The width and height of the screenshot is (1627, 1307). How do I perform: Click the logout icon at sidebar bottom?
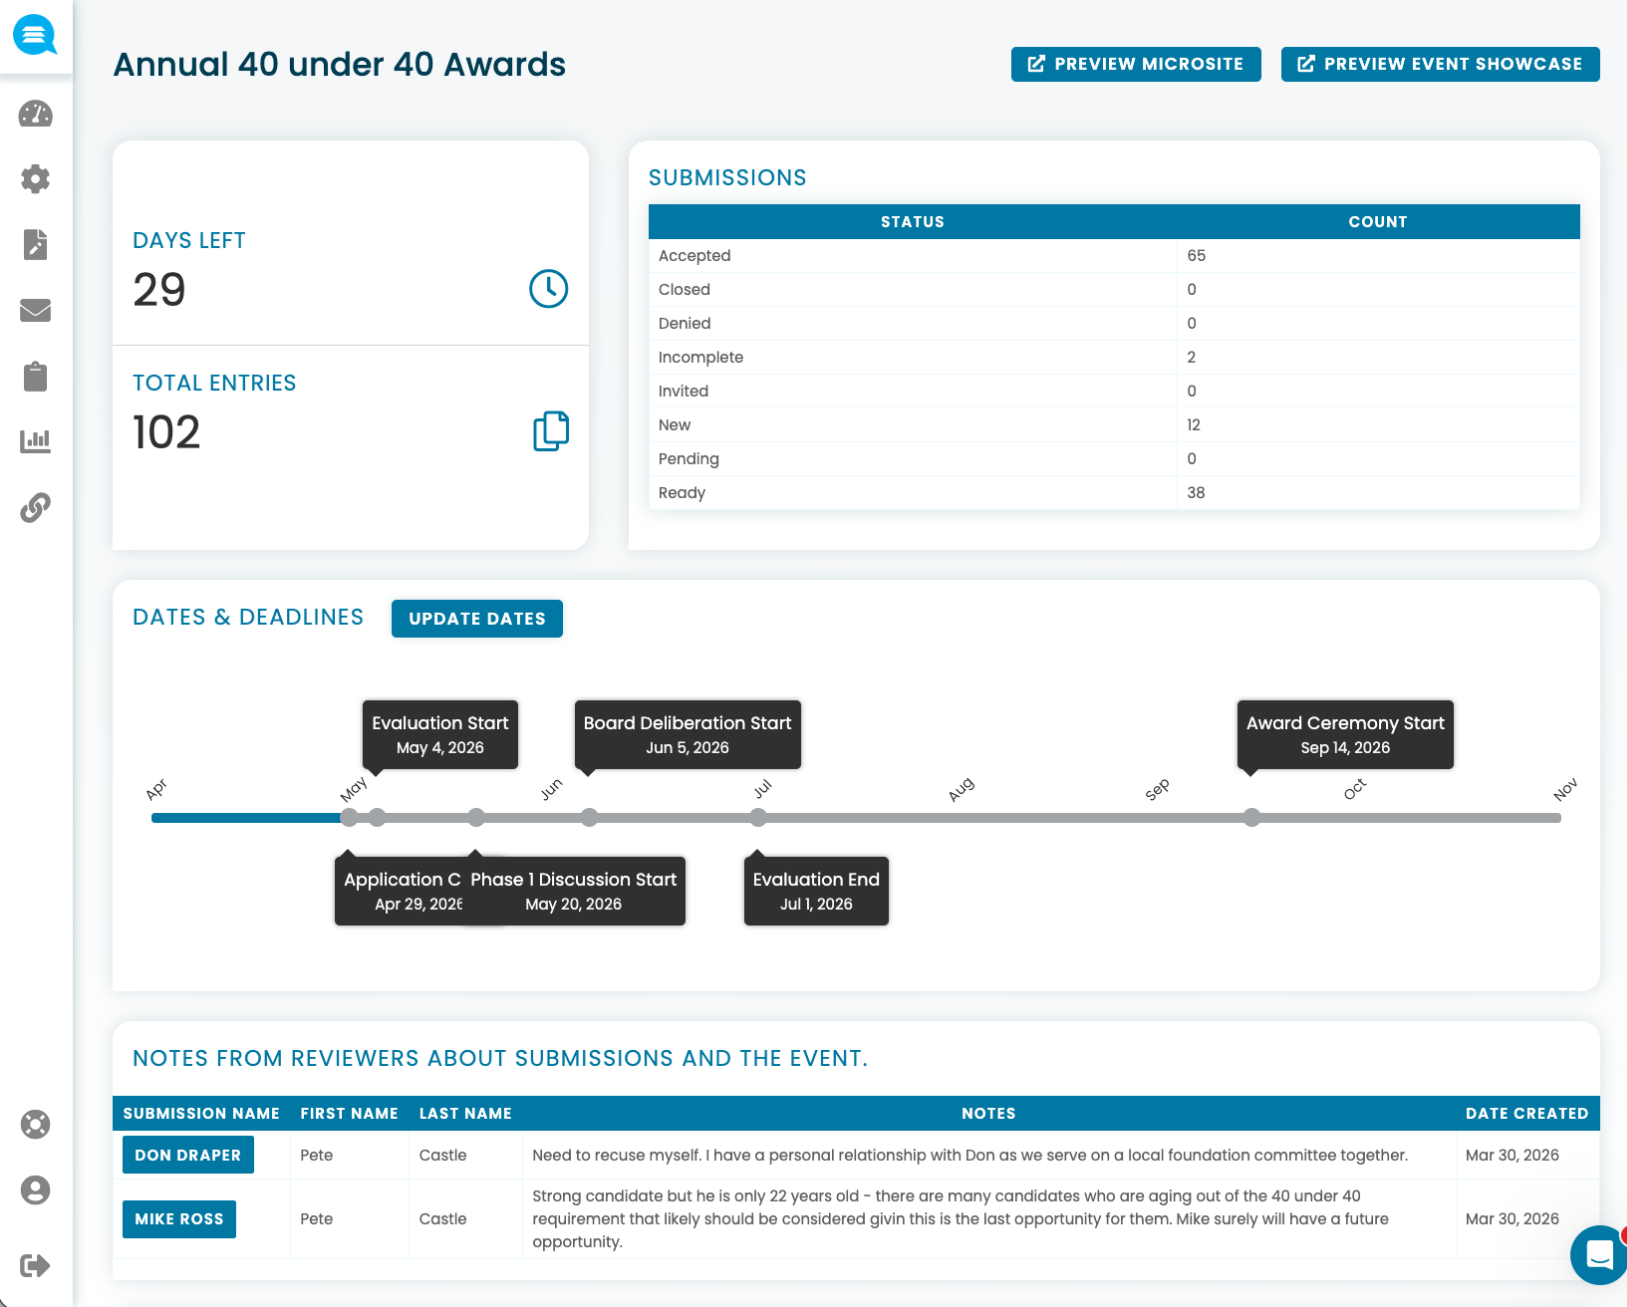35,1265
